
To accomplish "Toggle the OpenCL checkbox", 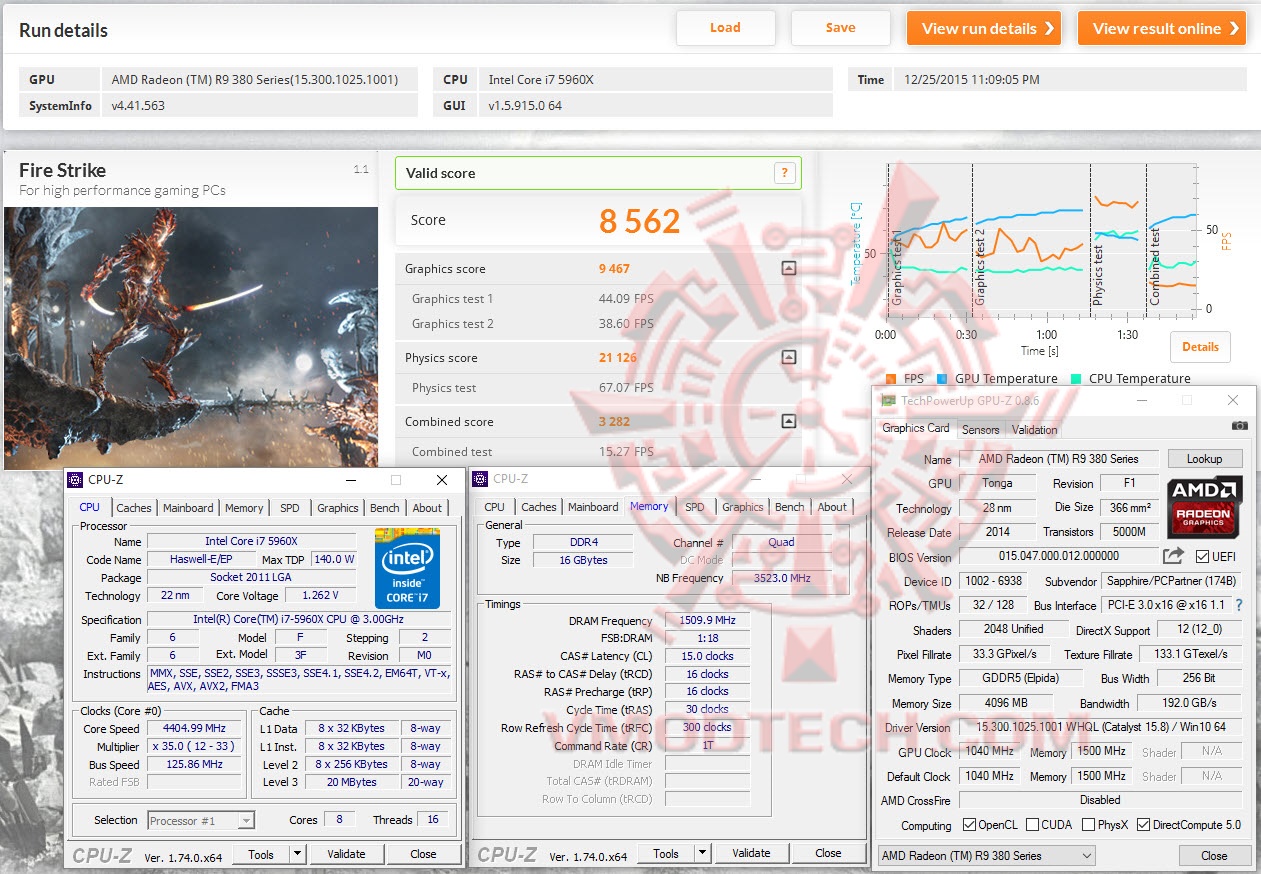I will click(x=969, y=825).
